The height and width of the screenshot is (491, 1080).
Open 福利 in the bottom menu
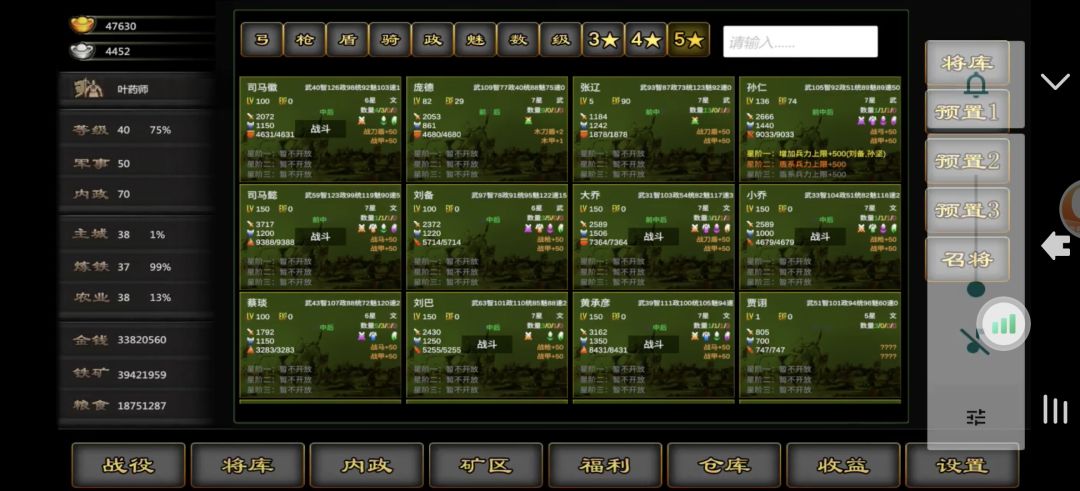click(x=605, y=466)
